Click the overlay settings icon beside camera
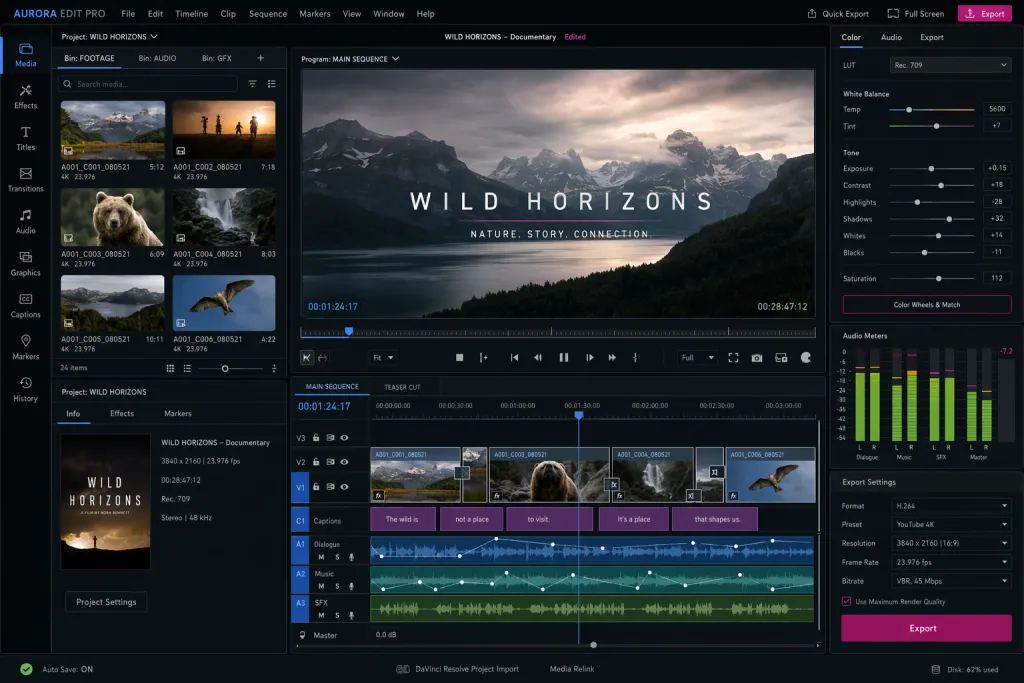 pyautogui.click(x=781, y=358)
